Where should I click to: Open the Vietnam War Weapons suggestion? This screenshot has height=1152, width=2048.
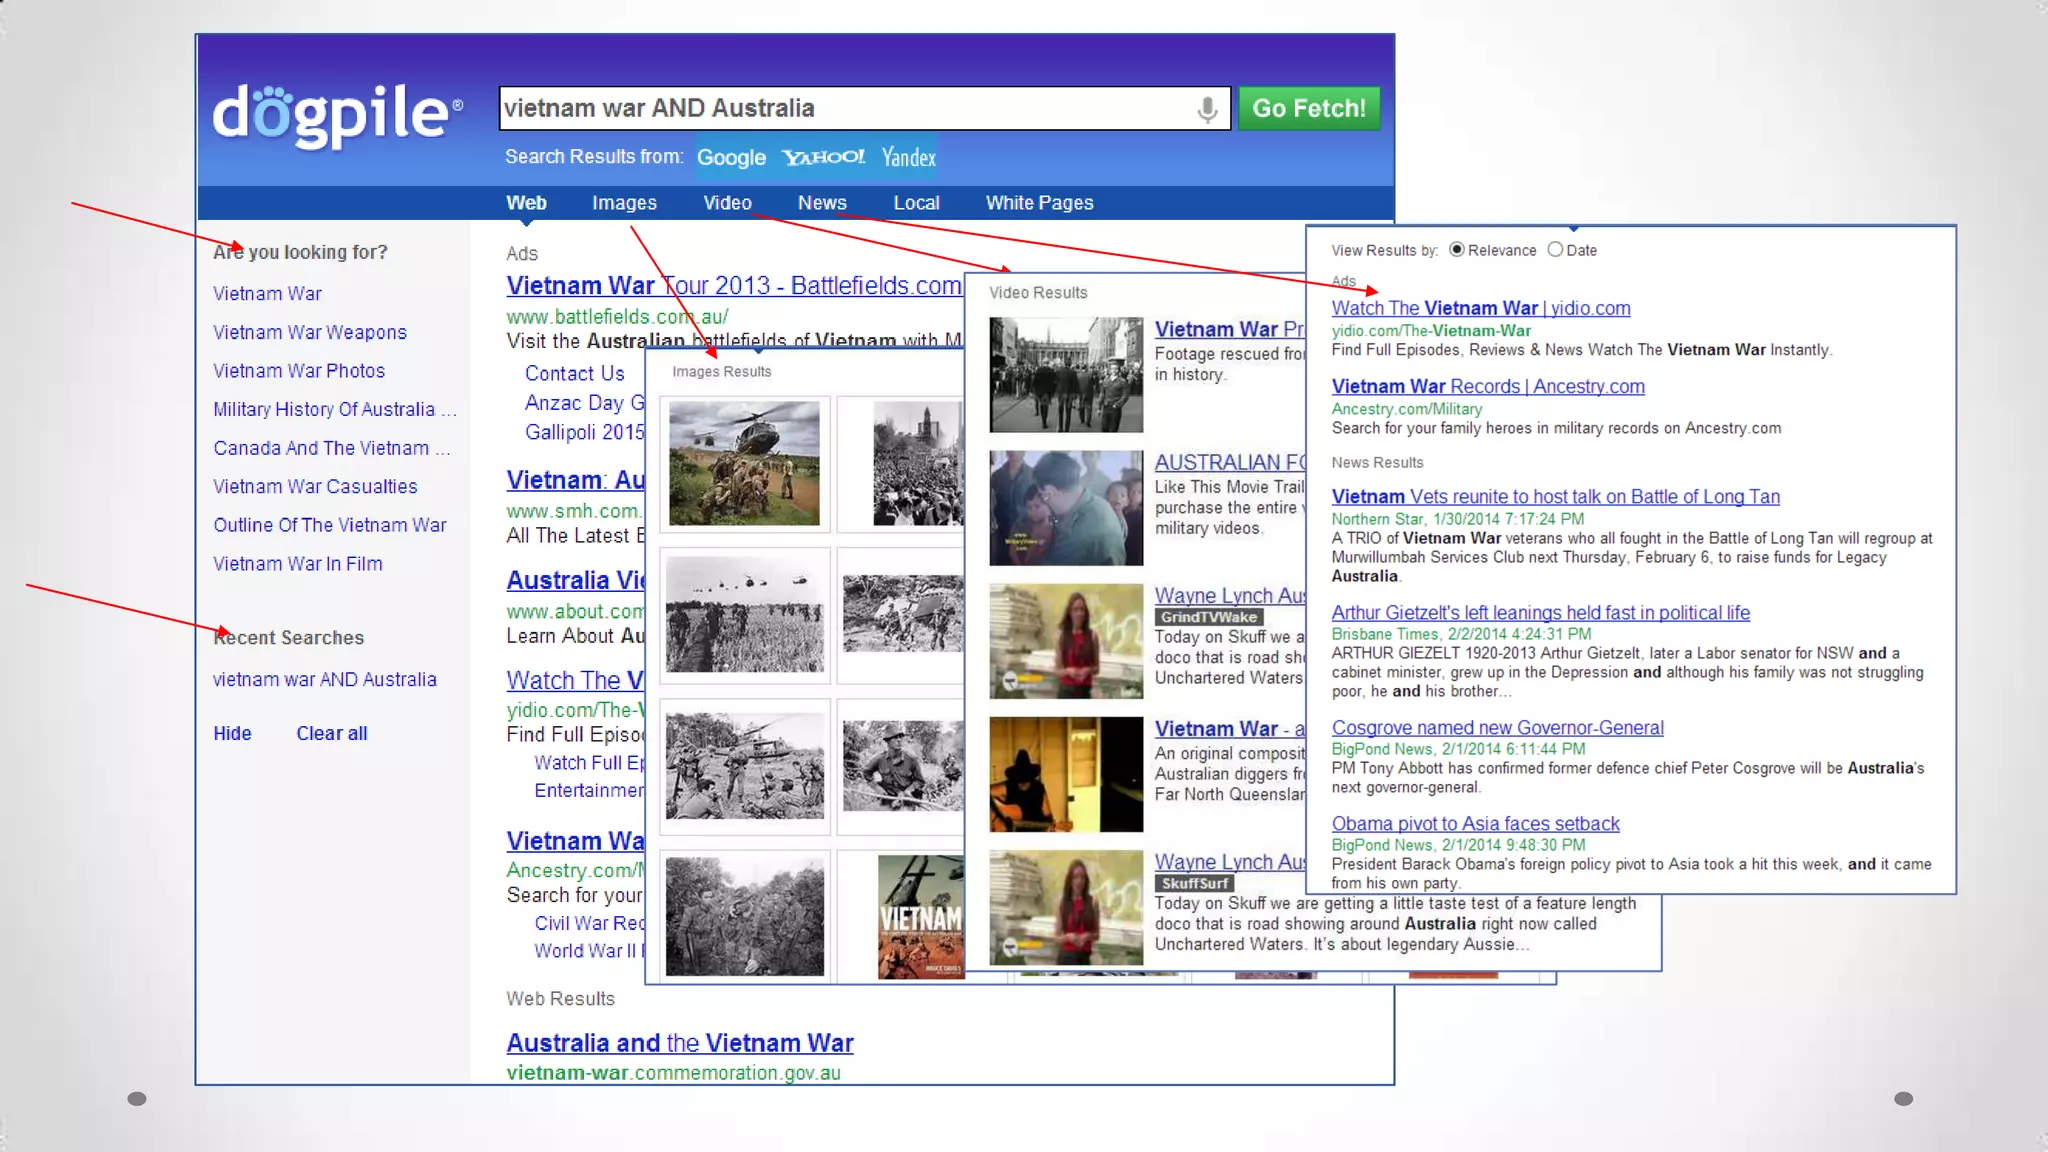[x=309, y=332]
